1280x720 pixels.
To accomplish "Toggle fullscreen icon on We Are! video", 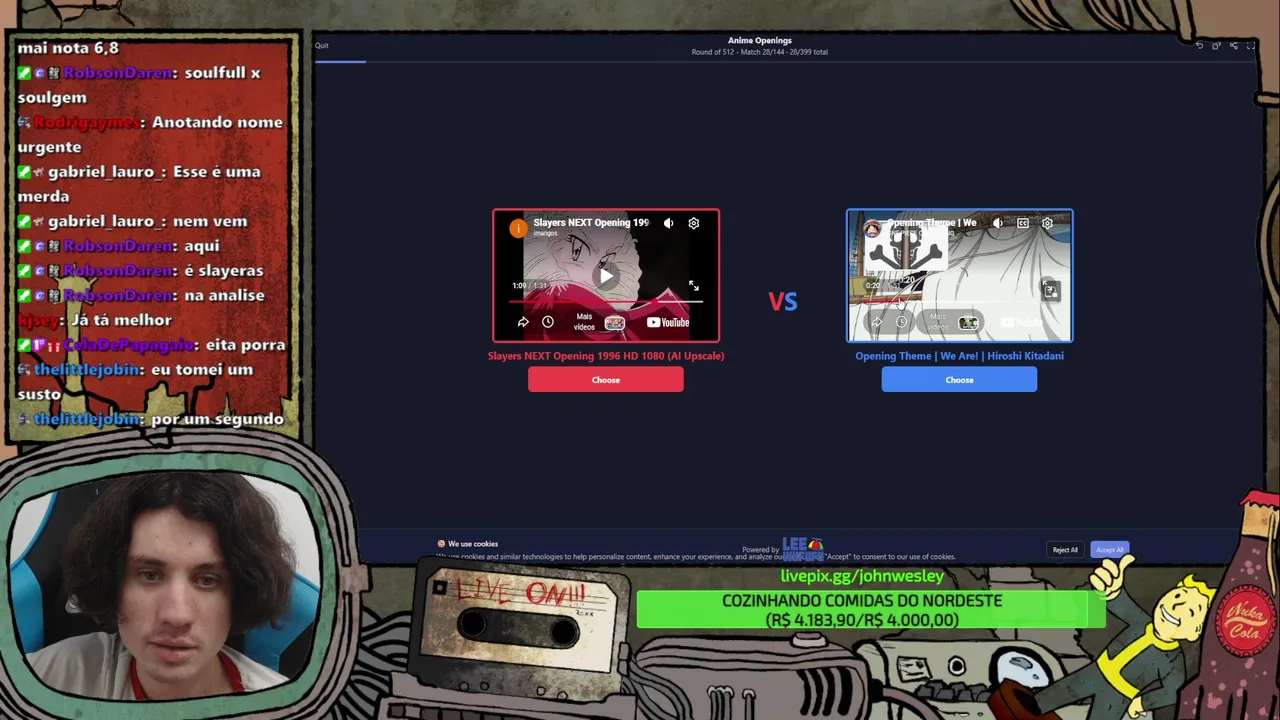I will pos(1049,289).
